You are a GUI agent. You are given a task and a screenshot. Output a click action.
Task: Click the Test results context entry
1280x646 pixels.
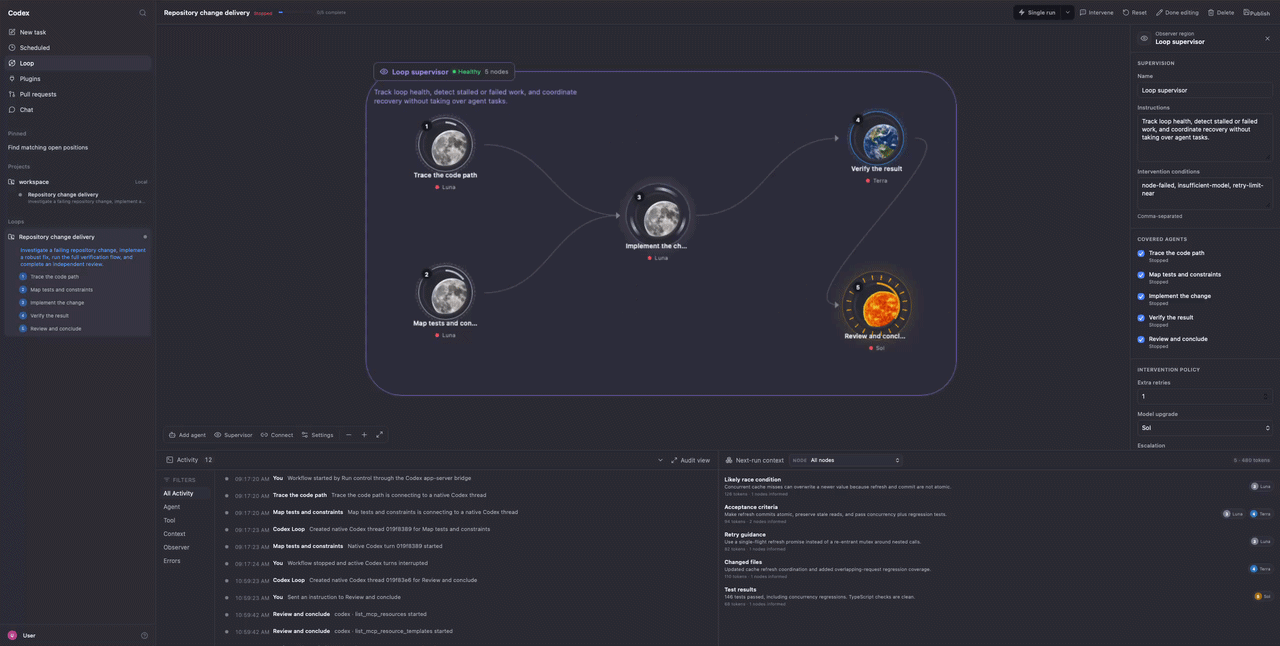998,596
